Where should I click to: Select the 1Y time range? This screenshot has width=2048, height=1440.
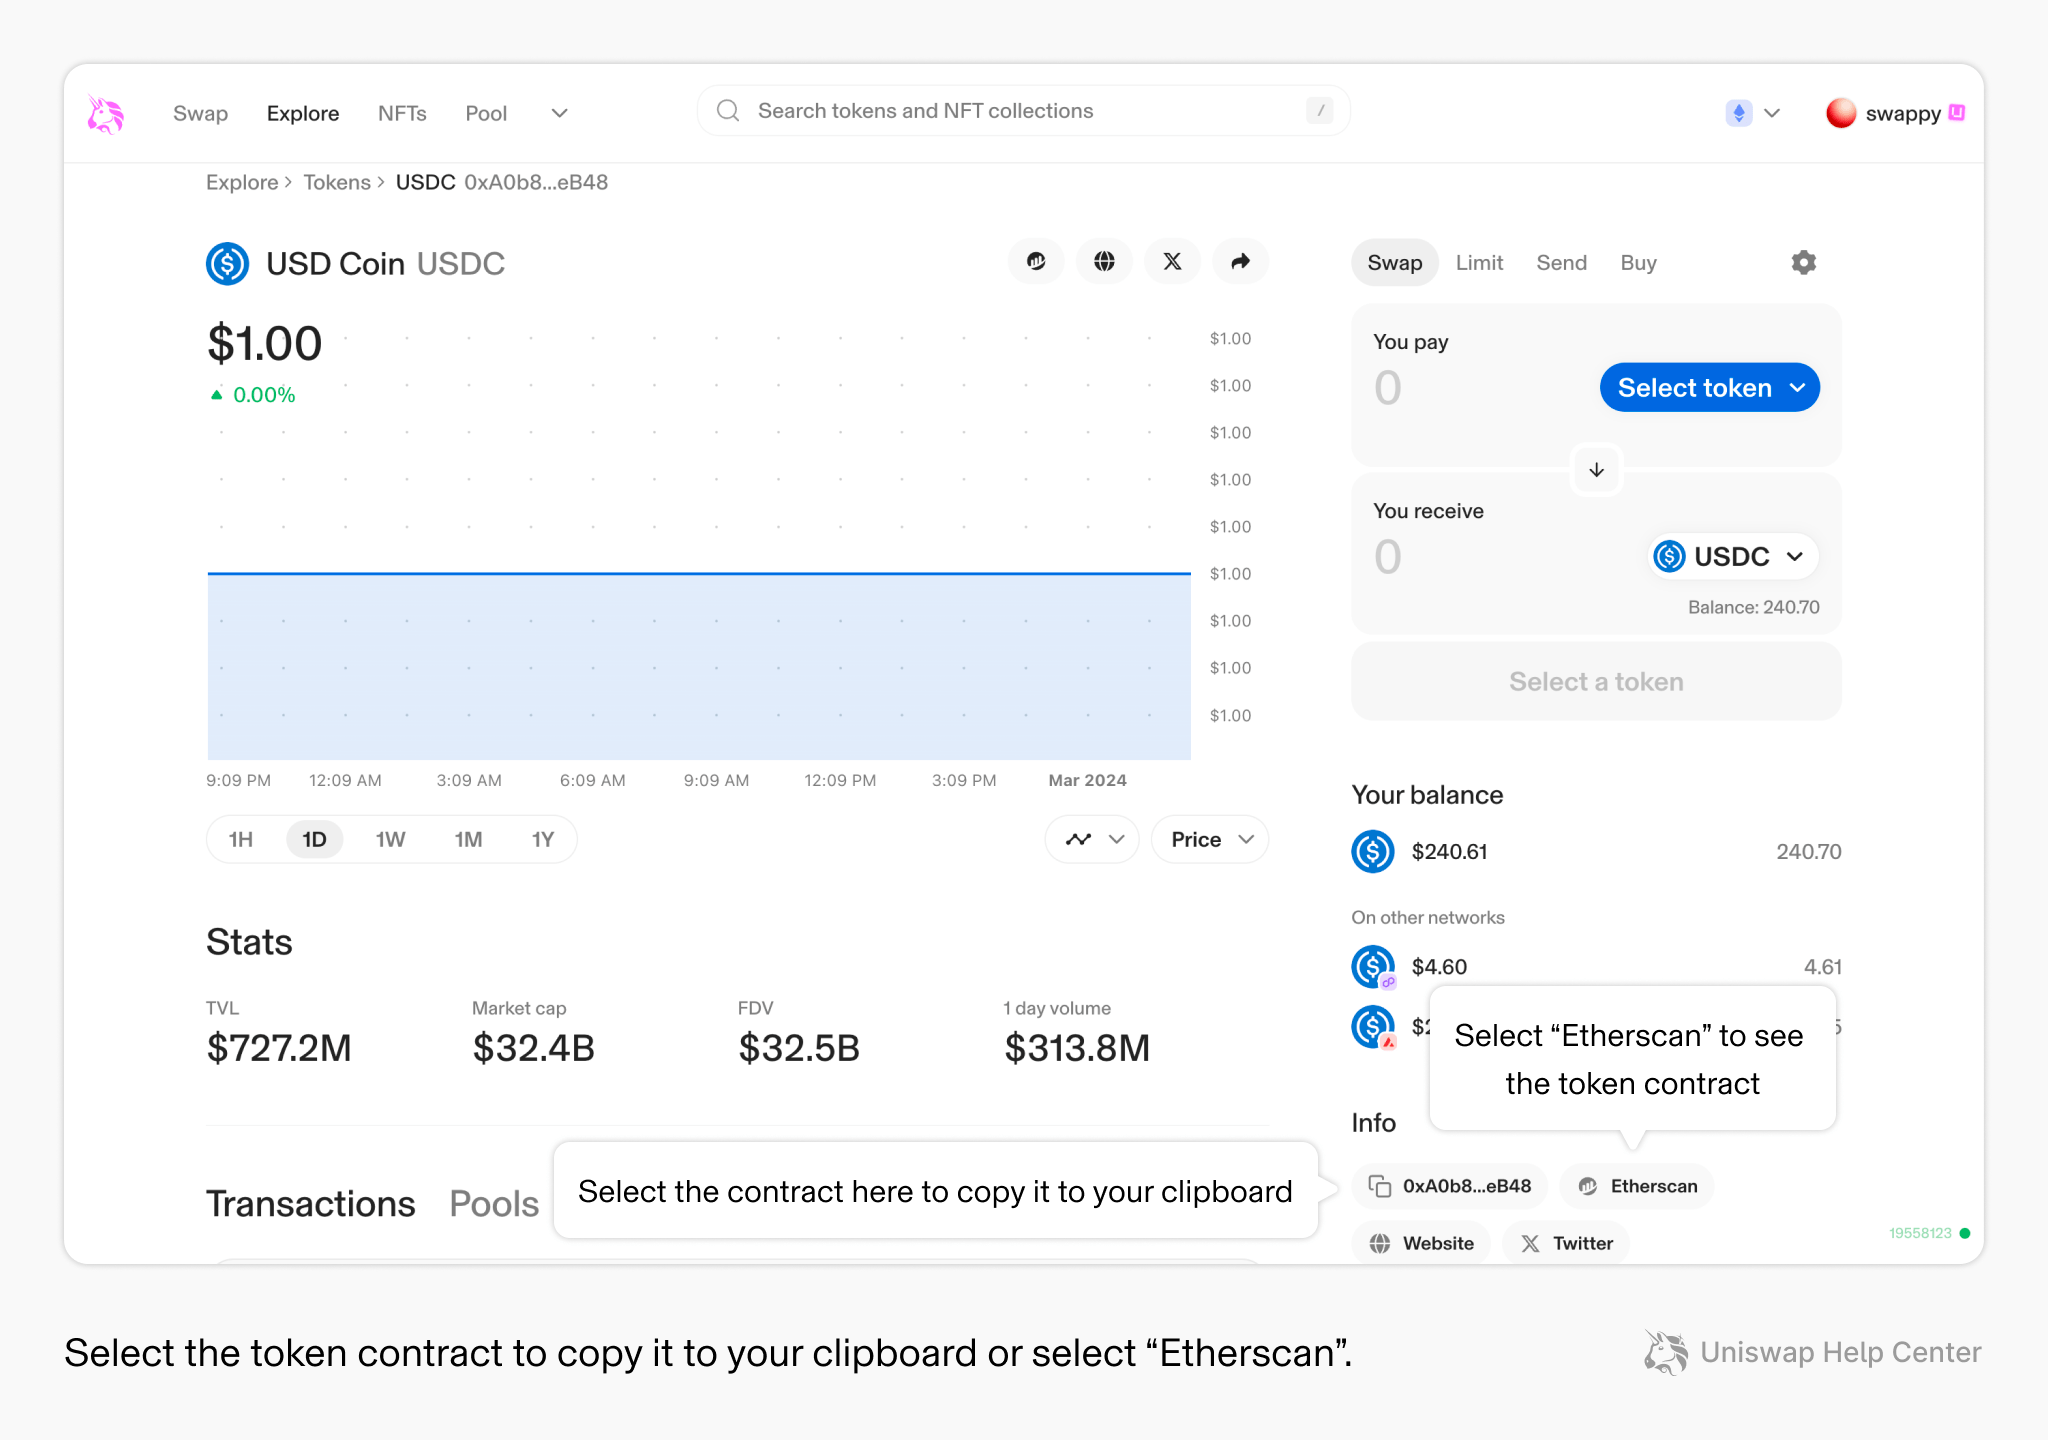542,840
